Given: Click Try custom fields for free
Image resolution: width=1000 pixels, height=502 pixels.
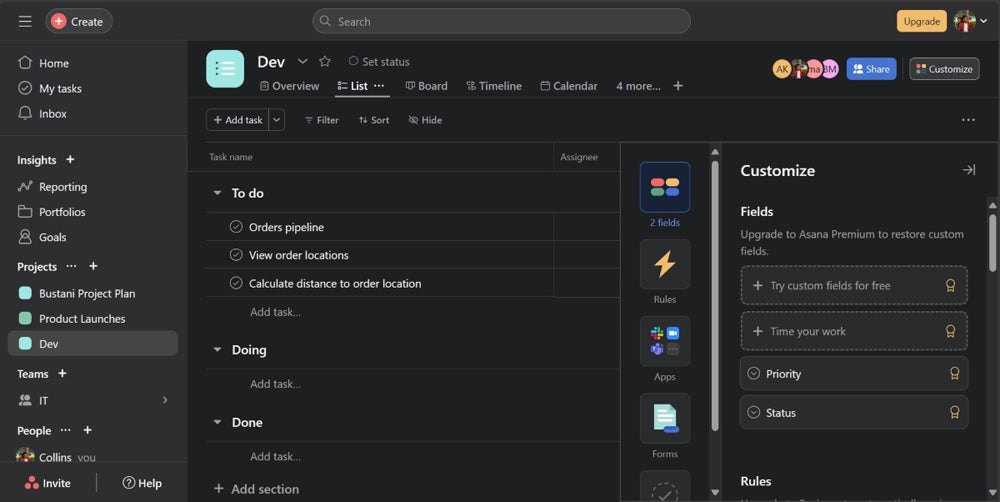Looking at the screenshot, I should tap(854, 285).
